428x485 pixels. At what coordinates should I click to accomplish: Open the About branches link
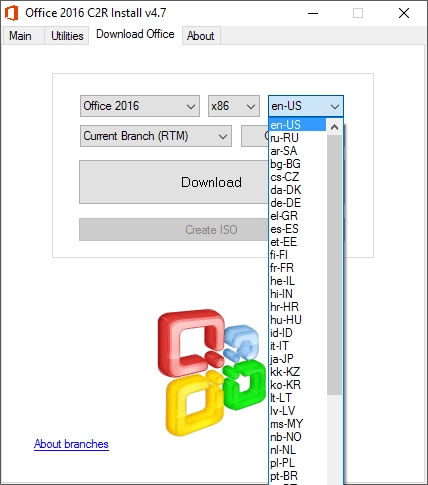click(71, 444)
